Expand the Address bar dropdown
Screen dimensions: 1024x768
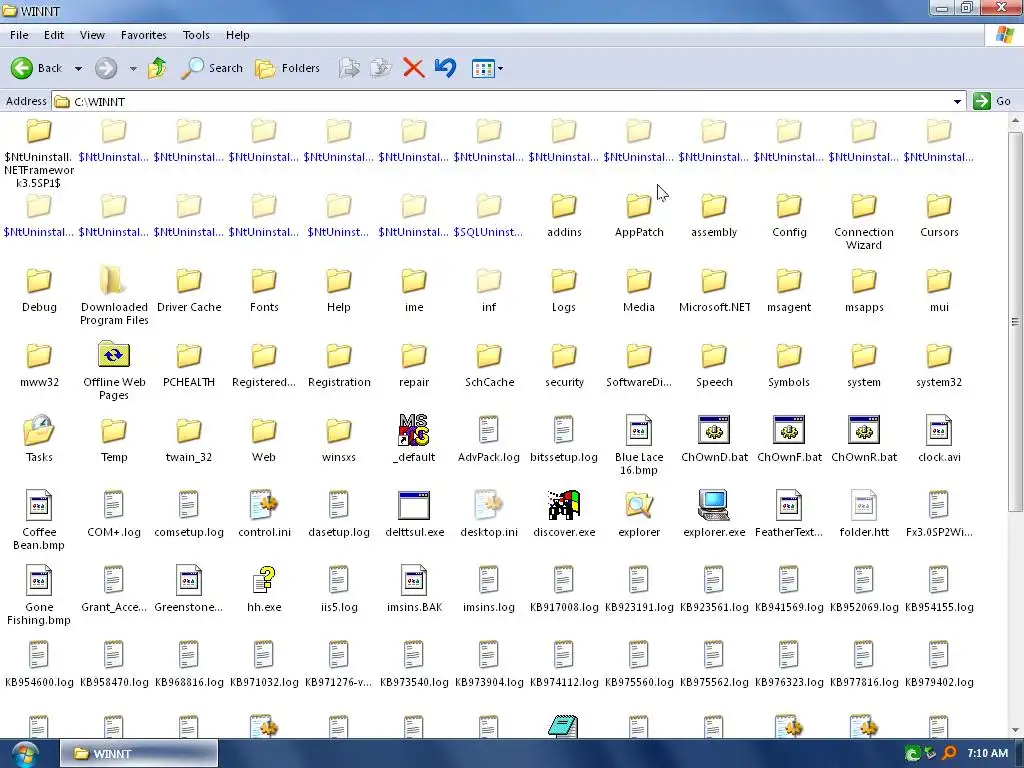[x=957, y=102]
